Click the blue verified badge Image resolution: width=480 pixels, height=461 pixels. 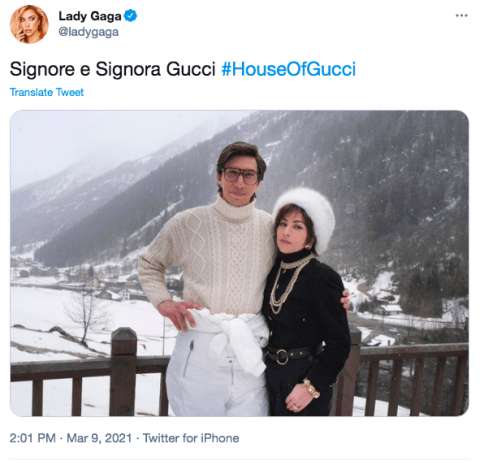[x=130, y=15]
